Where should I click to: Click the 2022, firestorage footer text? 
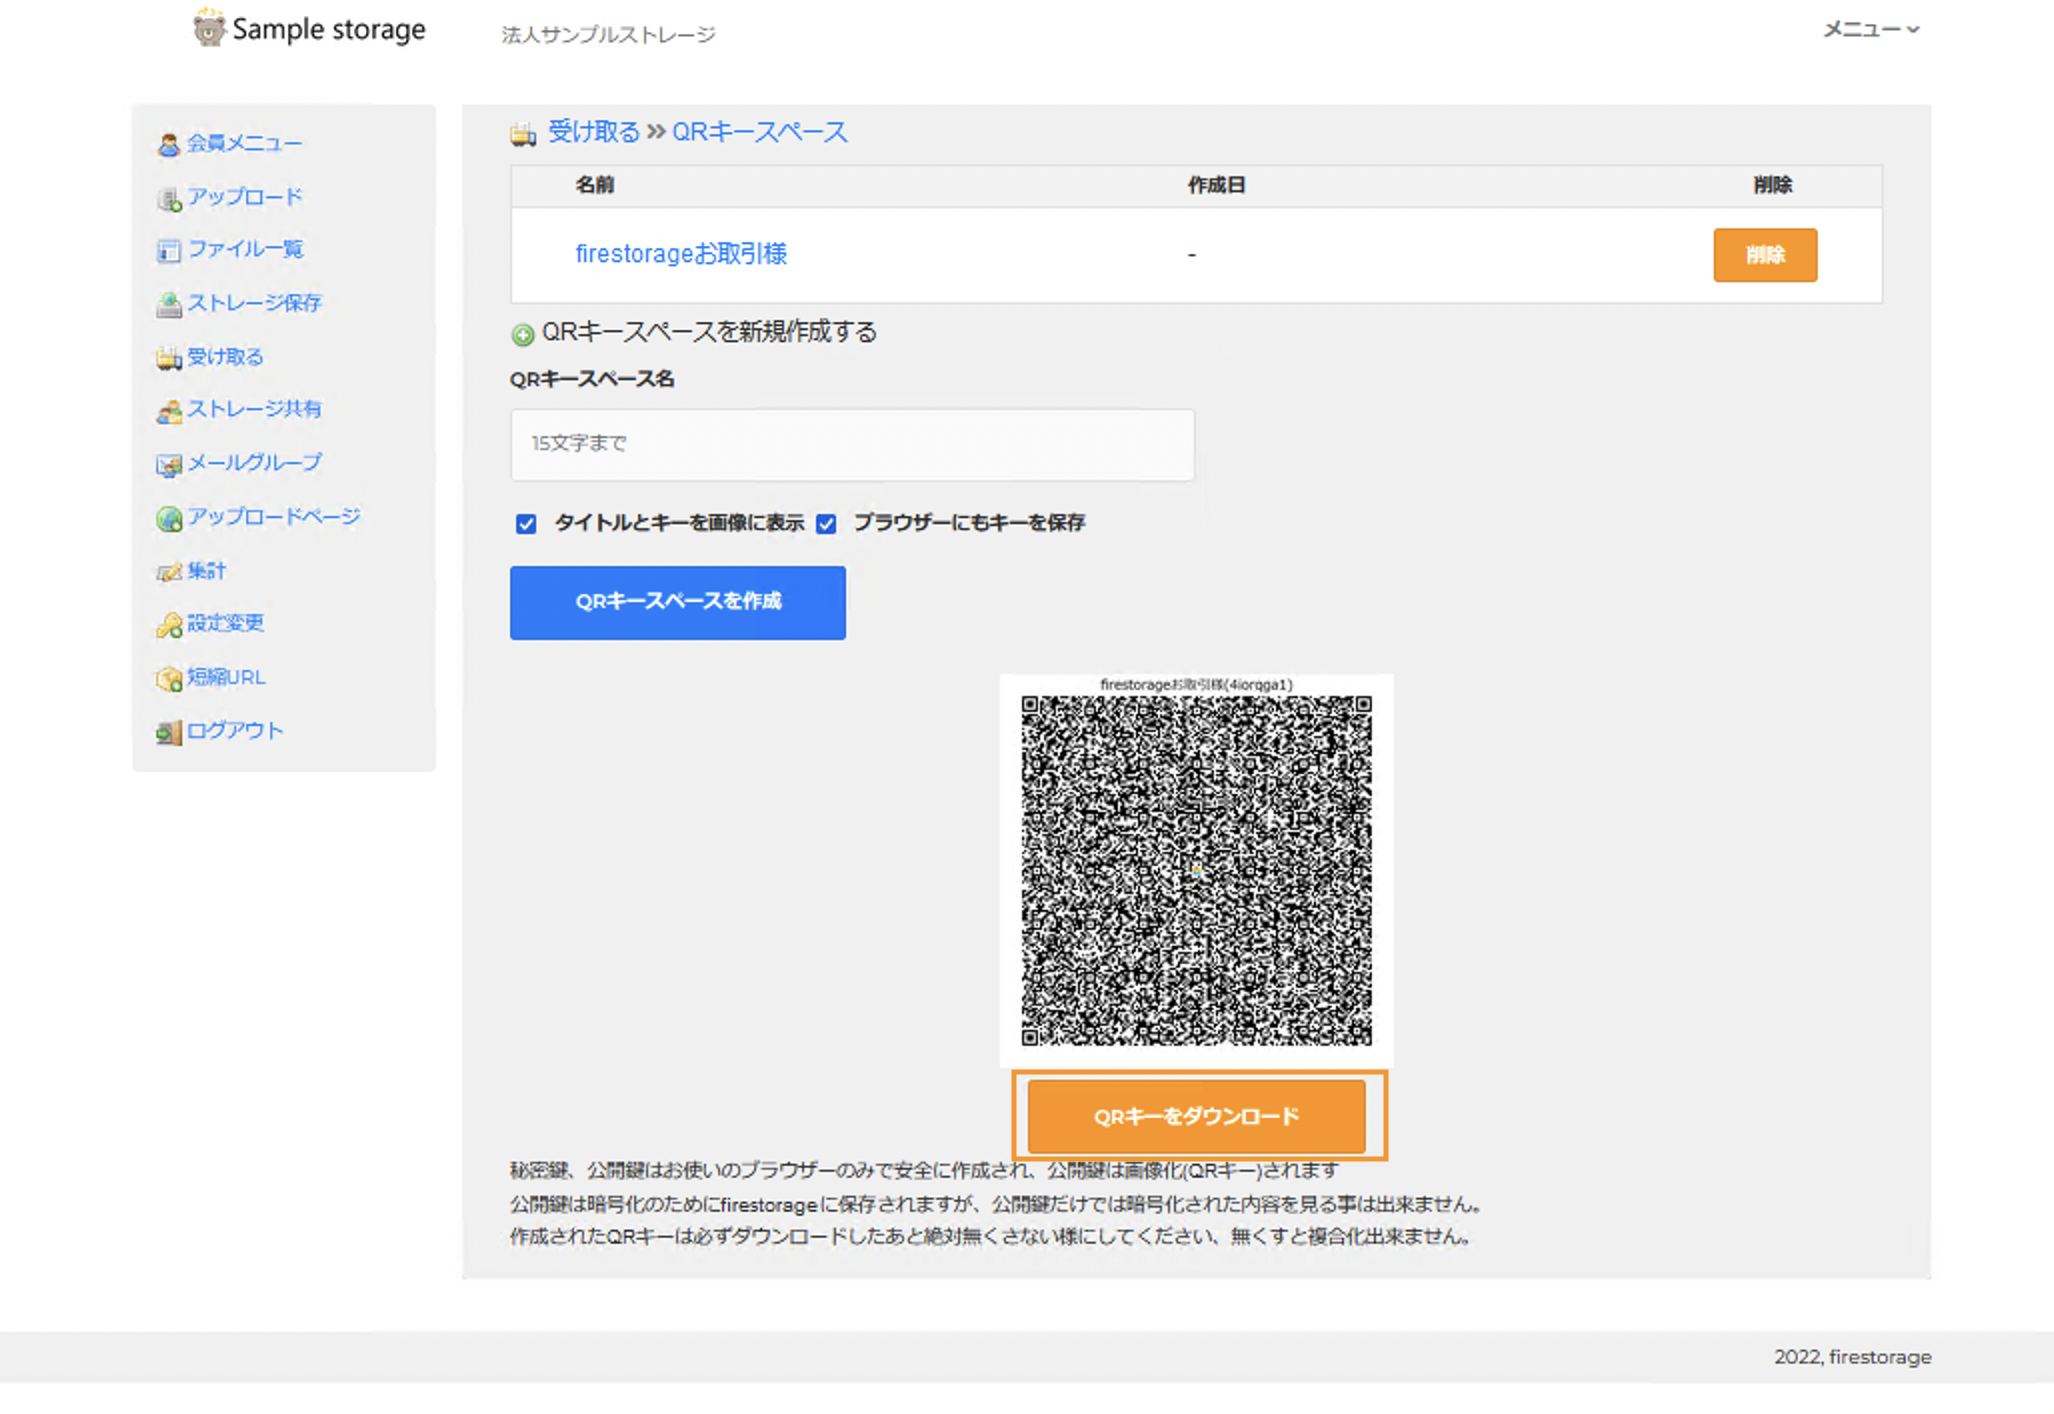1853,1357
